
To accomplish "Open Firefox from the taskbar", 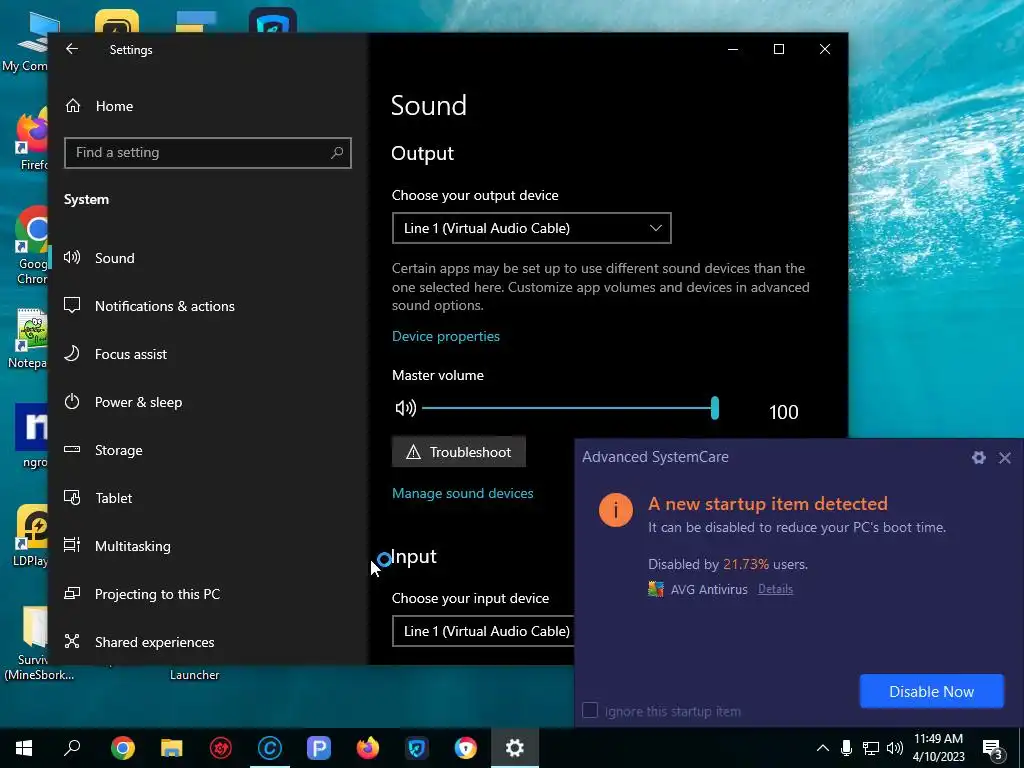I will pos(368,748).
